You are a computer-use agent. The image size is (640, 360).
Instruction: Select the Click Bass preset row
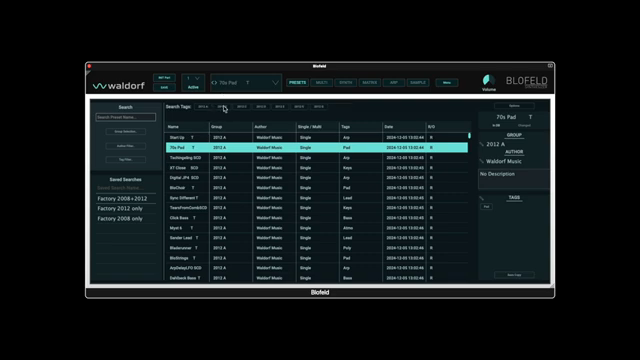click(x=317, y=218)
